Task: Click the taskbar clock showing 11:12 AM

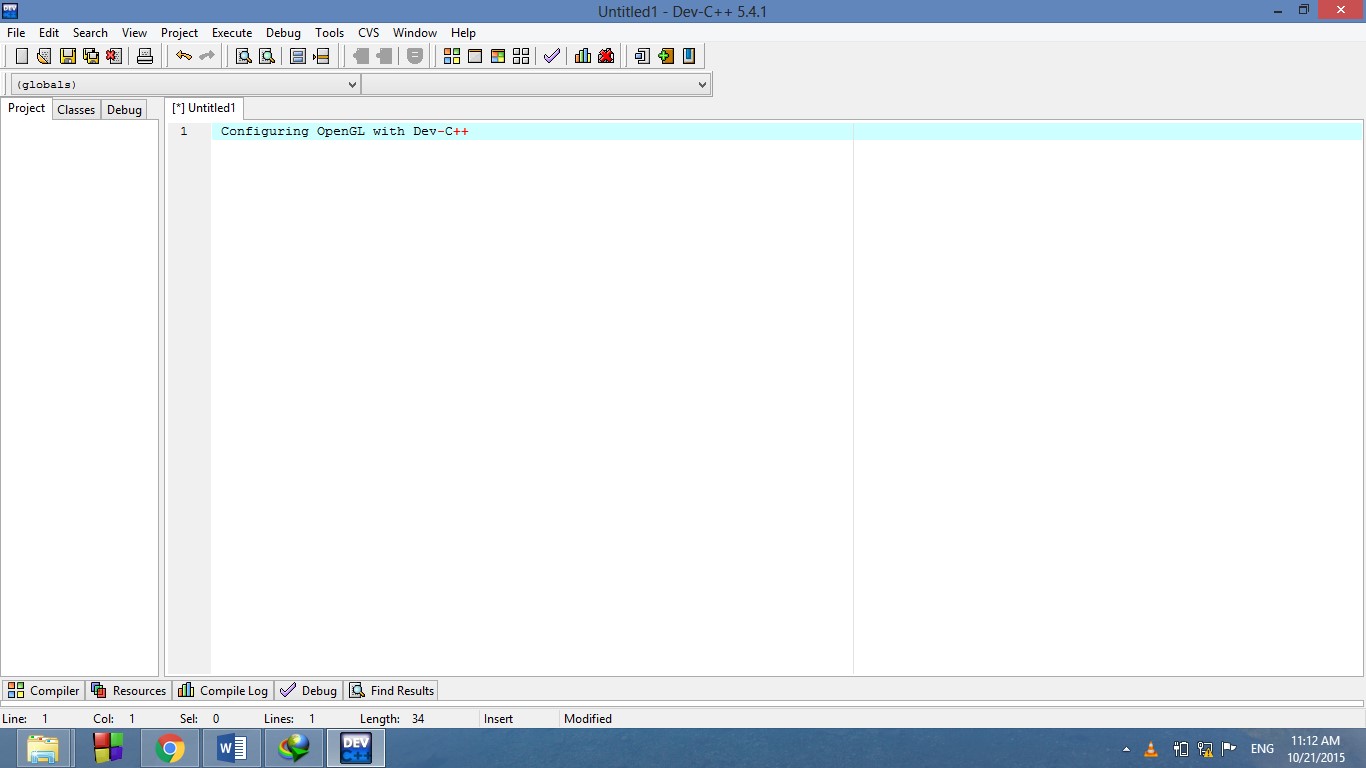Action: point(1315,749)
